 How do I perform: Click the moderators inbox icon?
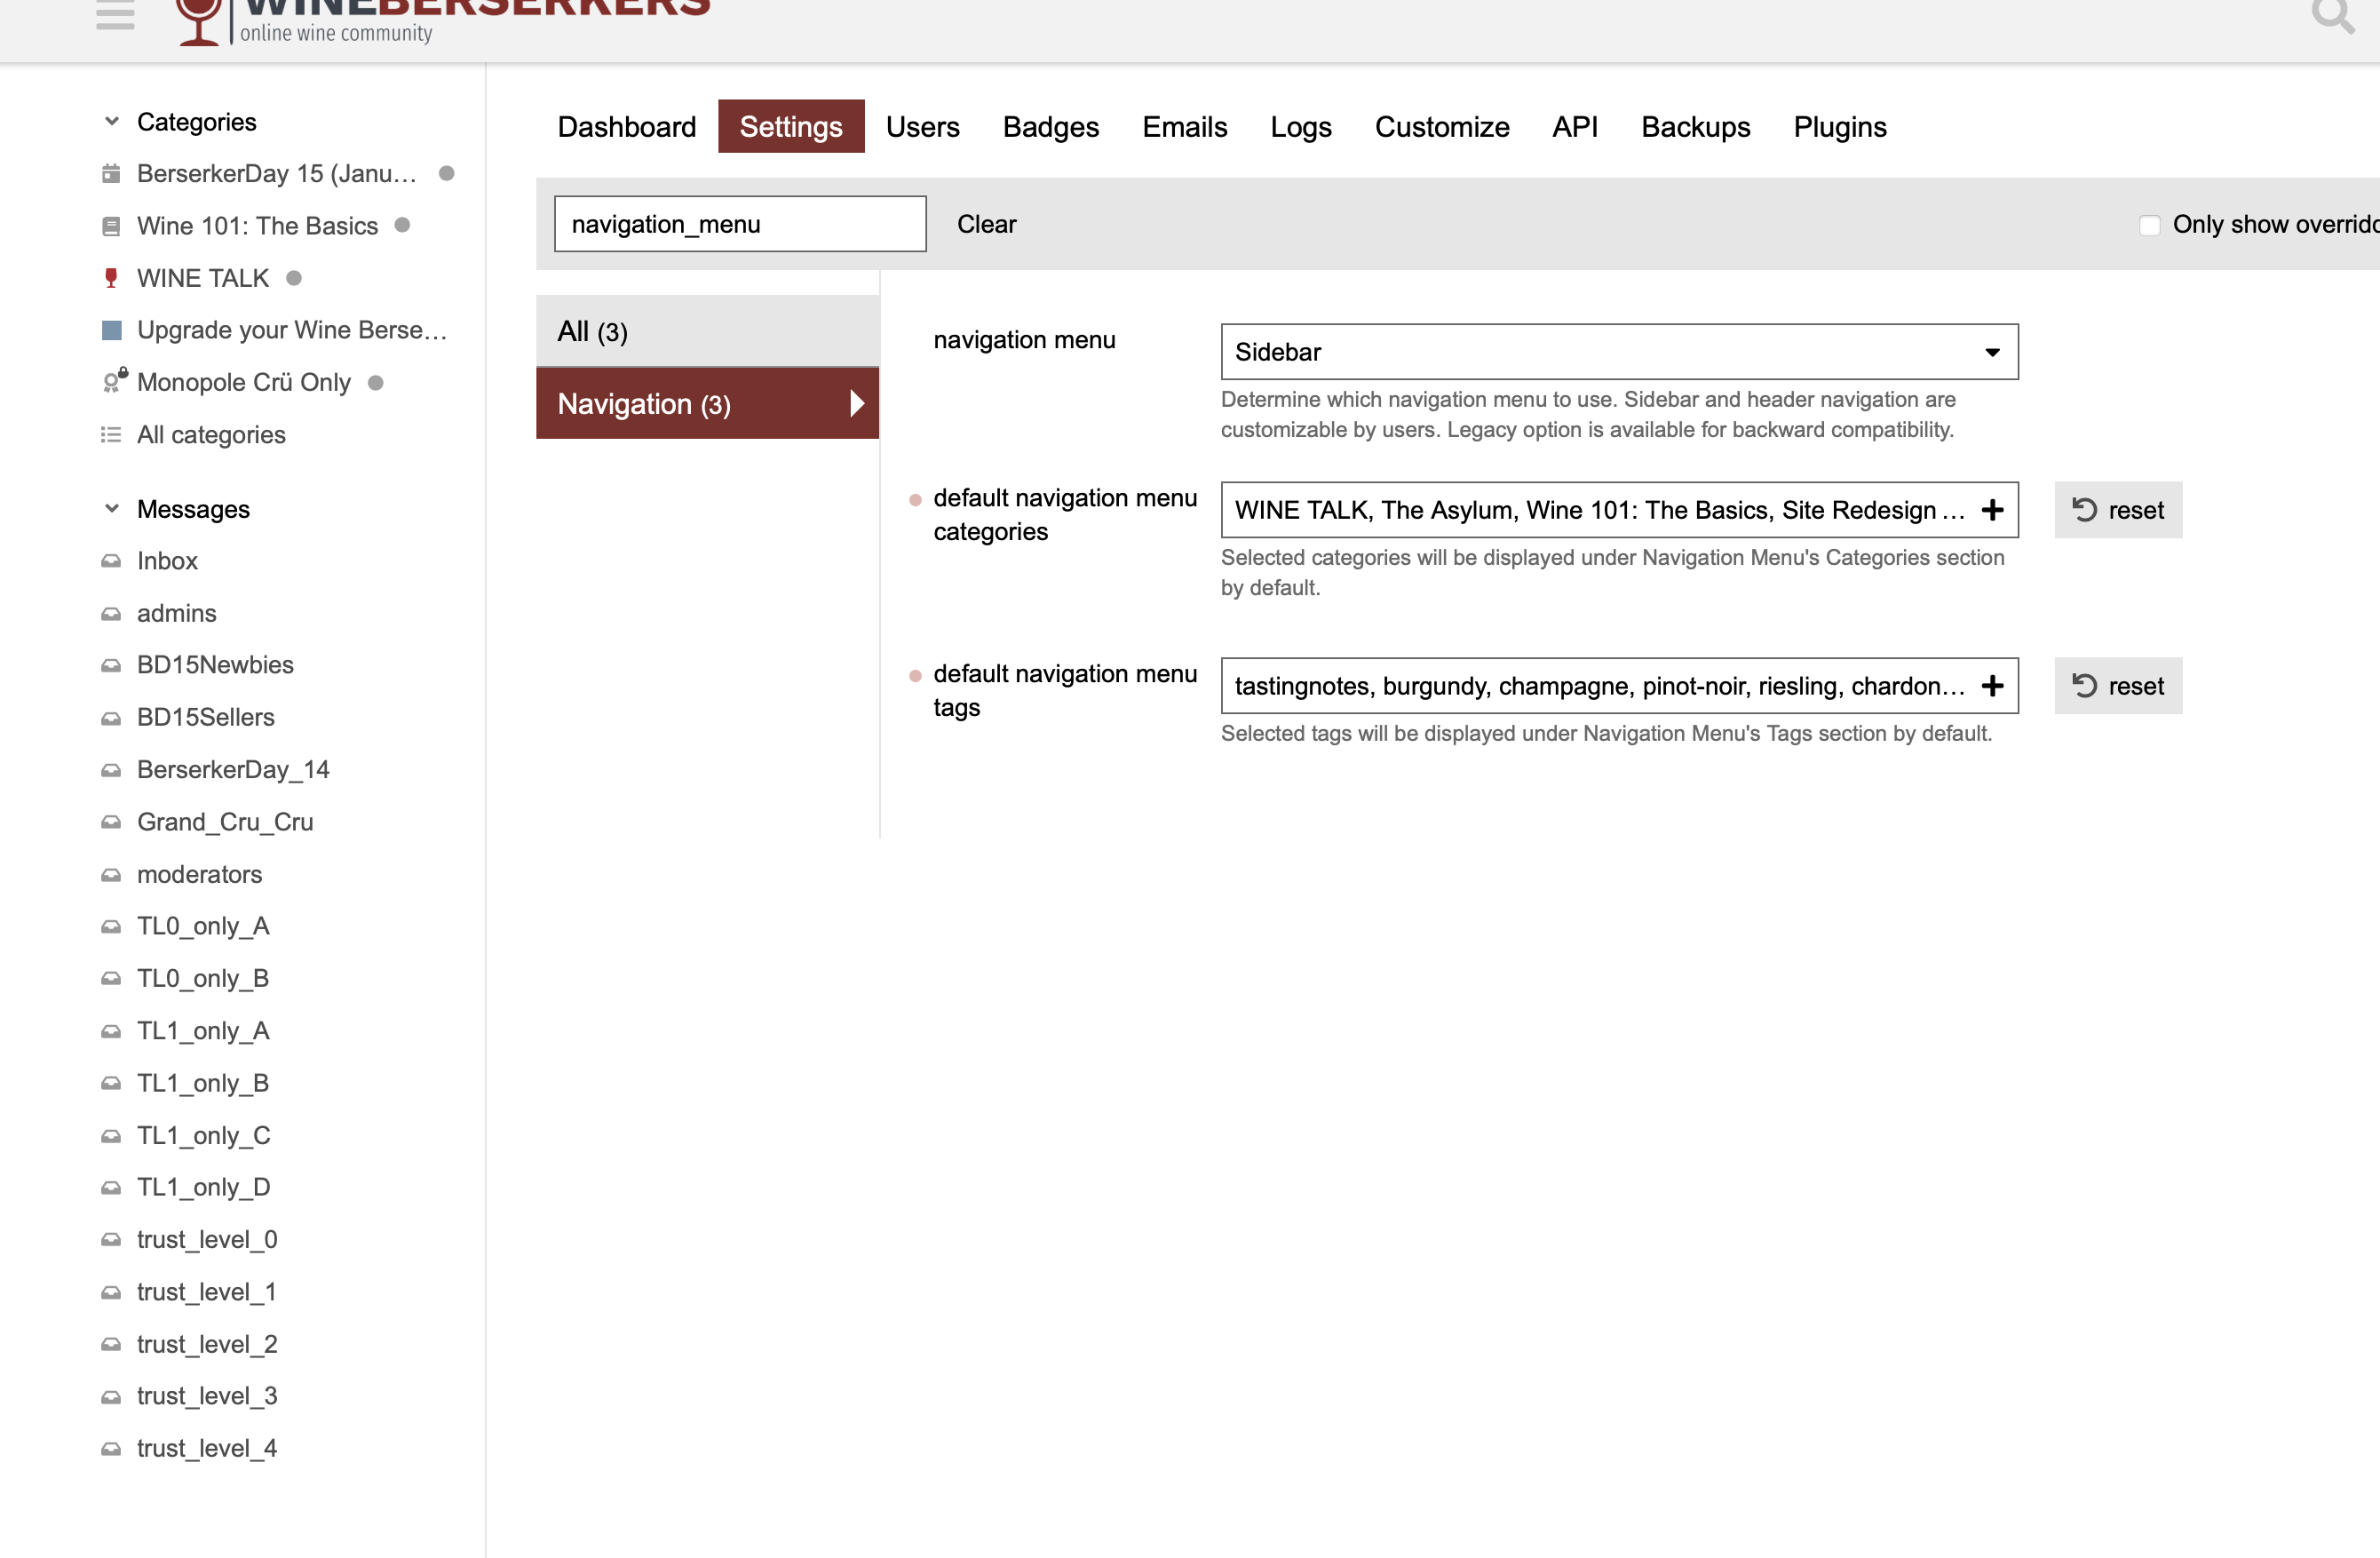coord(111,875)
